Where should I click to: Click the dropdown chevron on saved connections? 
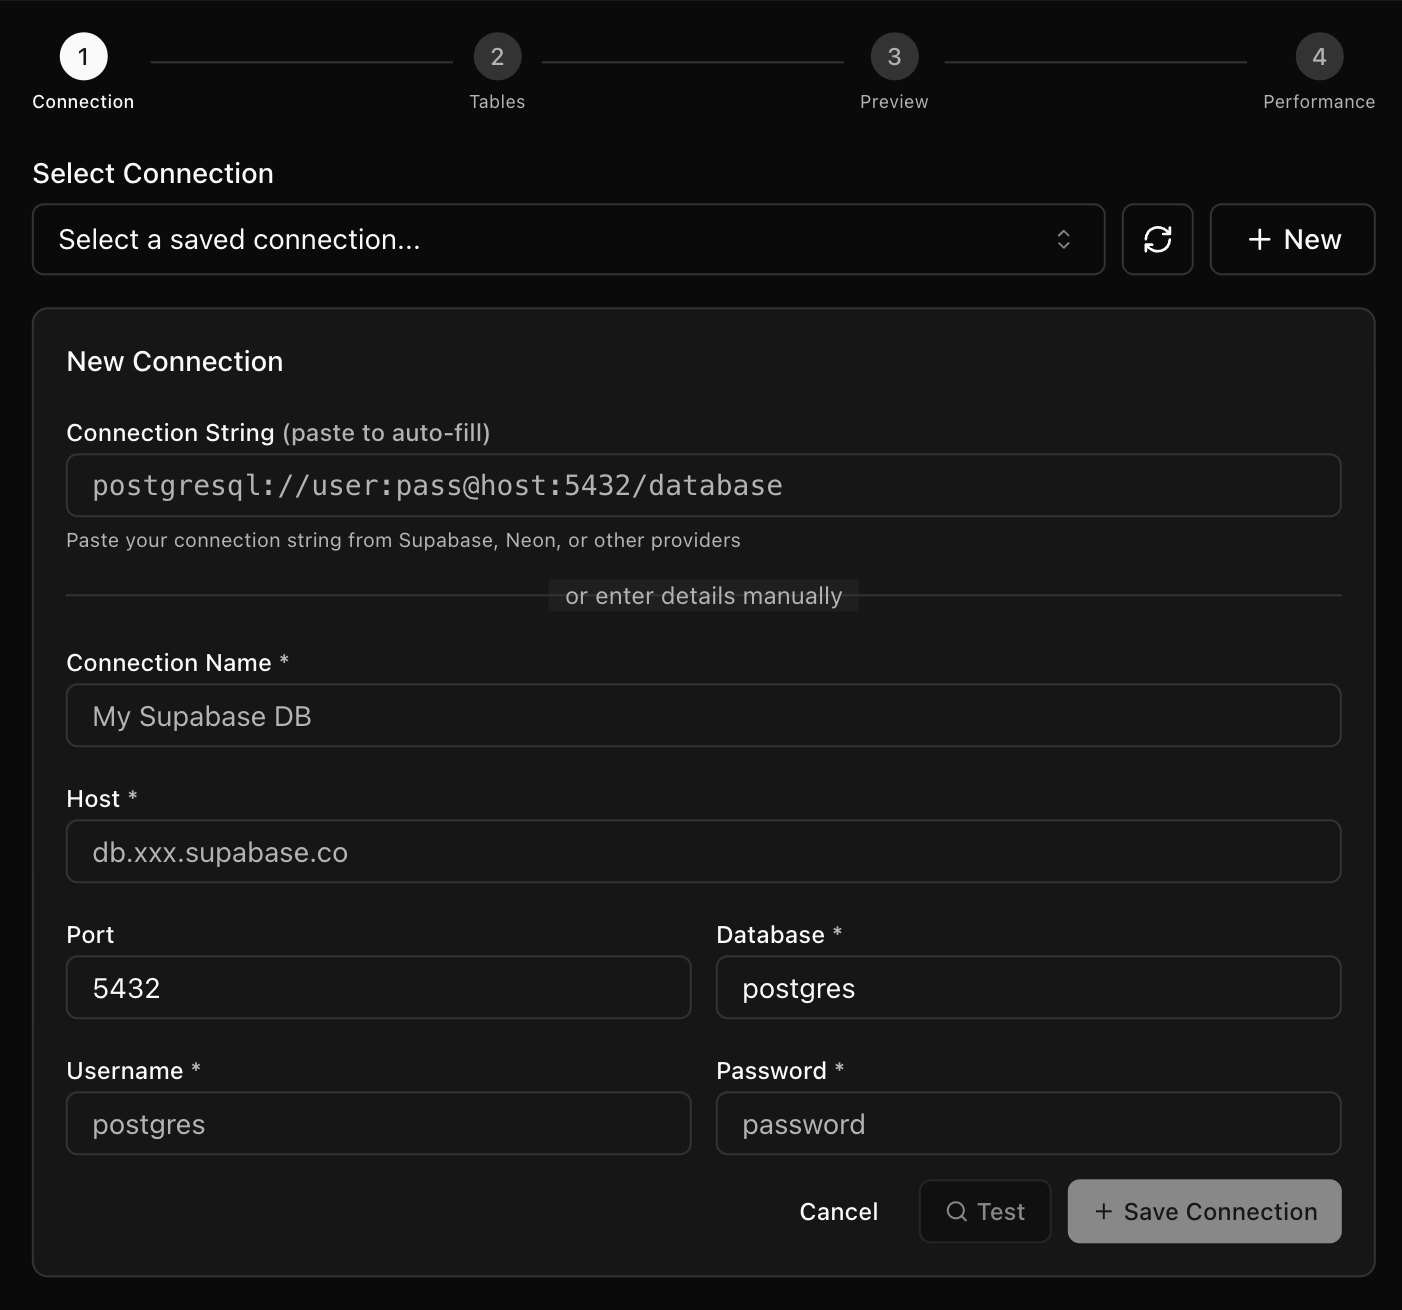pyautogui.click(x=1064, y=239)
